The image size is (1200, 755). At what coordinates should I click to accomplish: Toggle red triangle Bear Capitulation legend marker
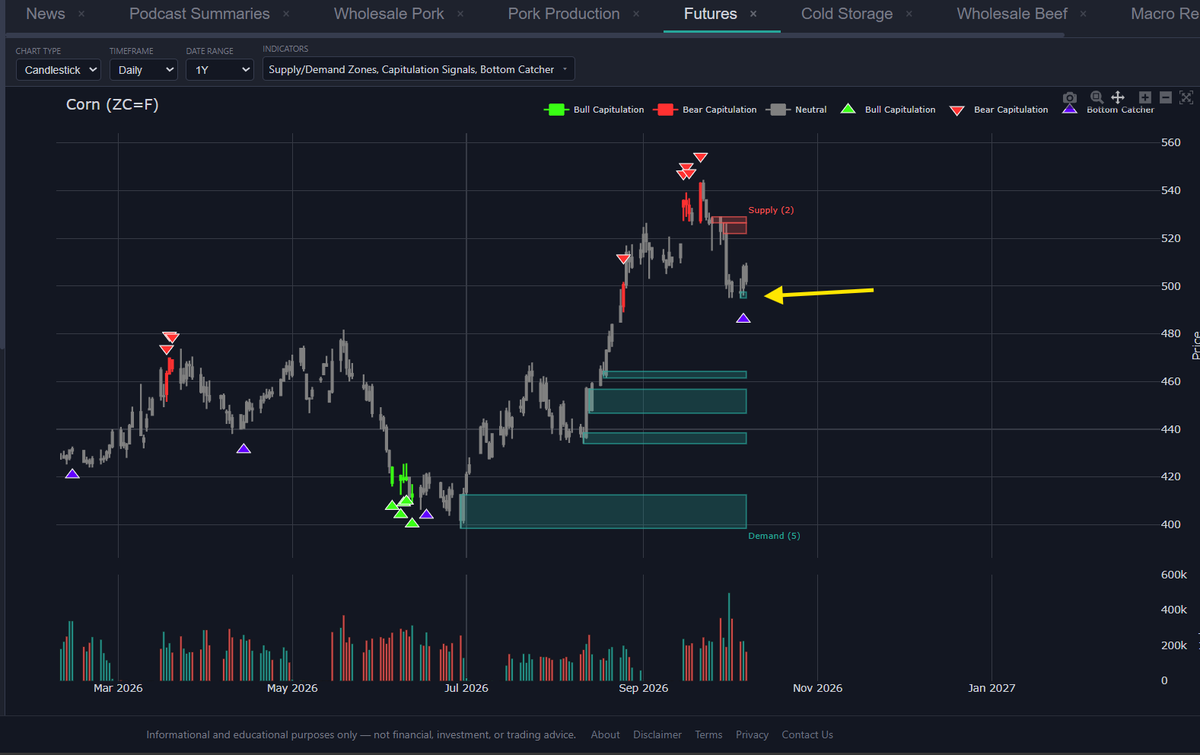point(997,110)
